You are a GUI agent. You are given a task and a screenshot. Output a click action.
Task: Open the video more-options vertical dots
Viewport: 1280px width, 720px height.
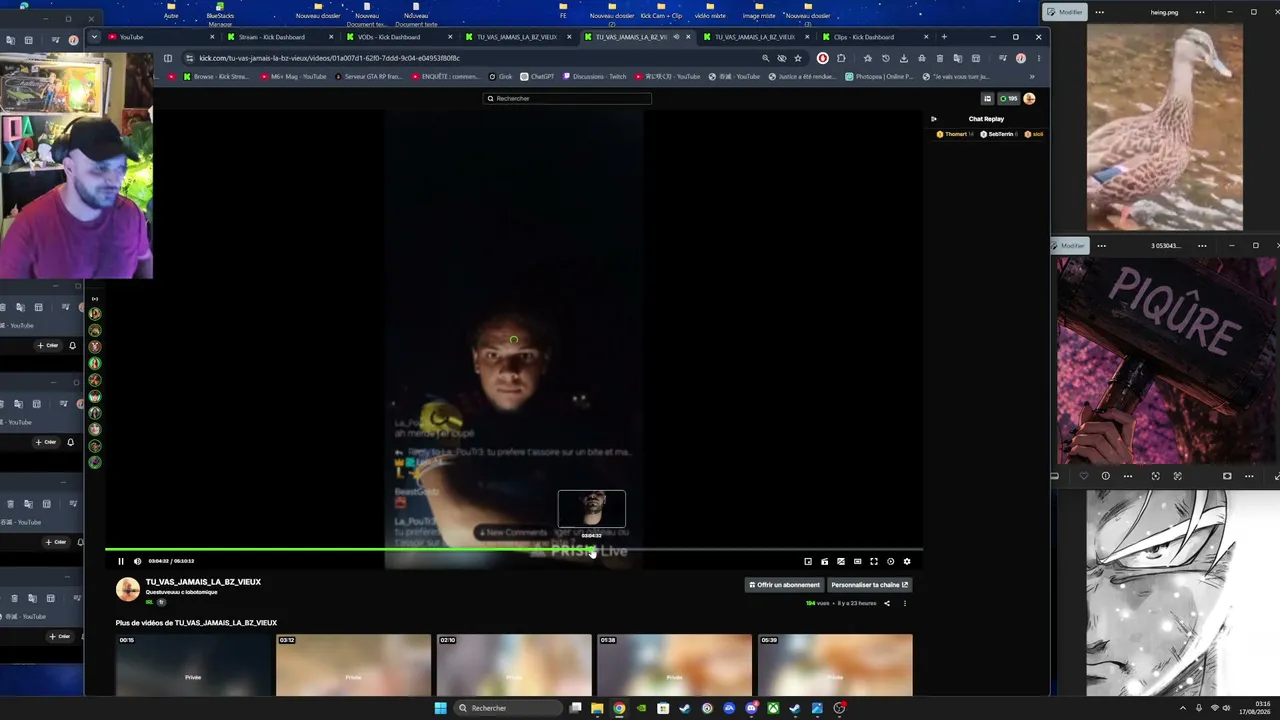905,603
